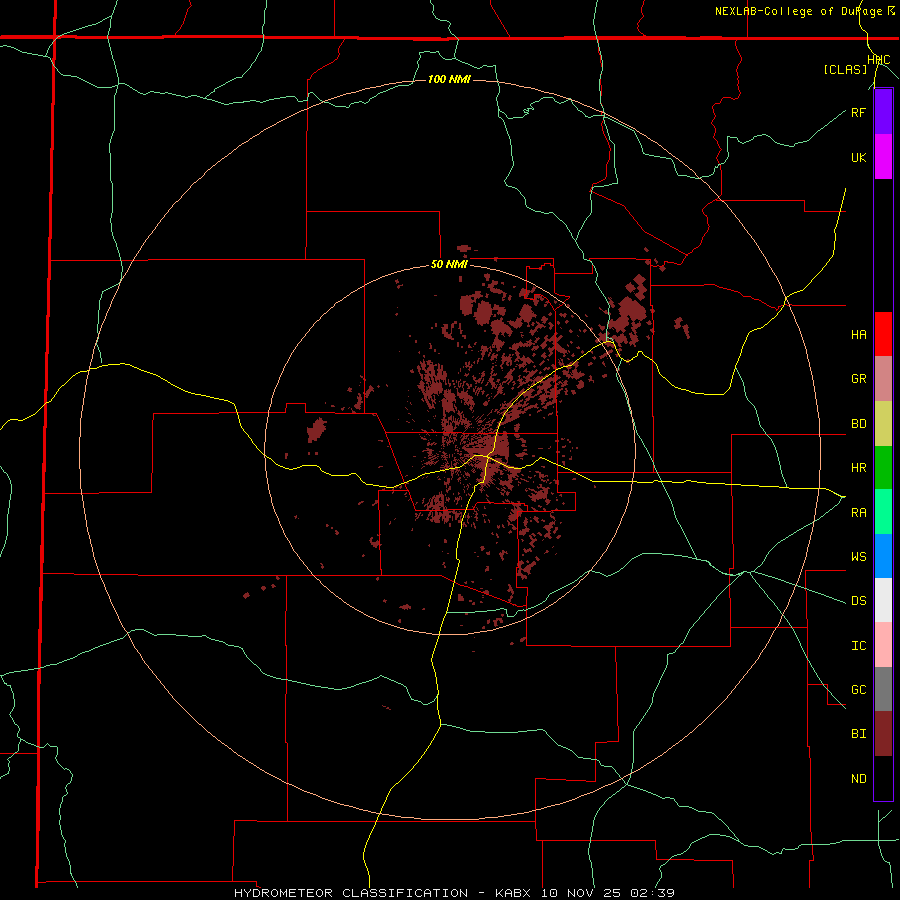Click the BD legend label
Screen dimensions: 900x900
pos(858,424)
